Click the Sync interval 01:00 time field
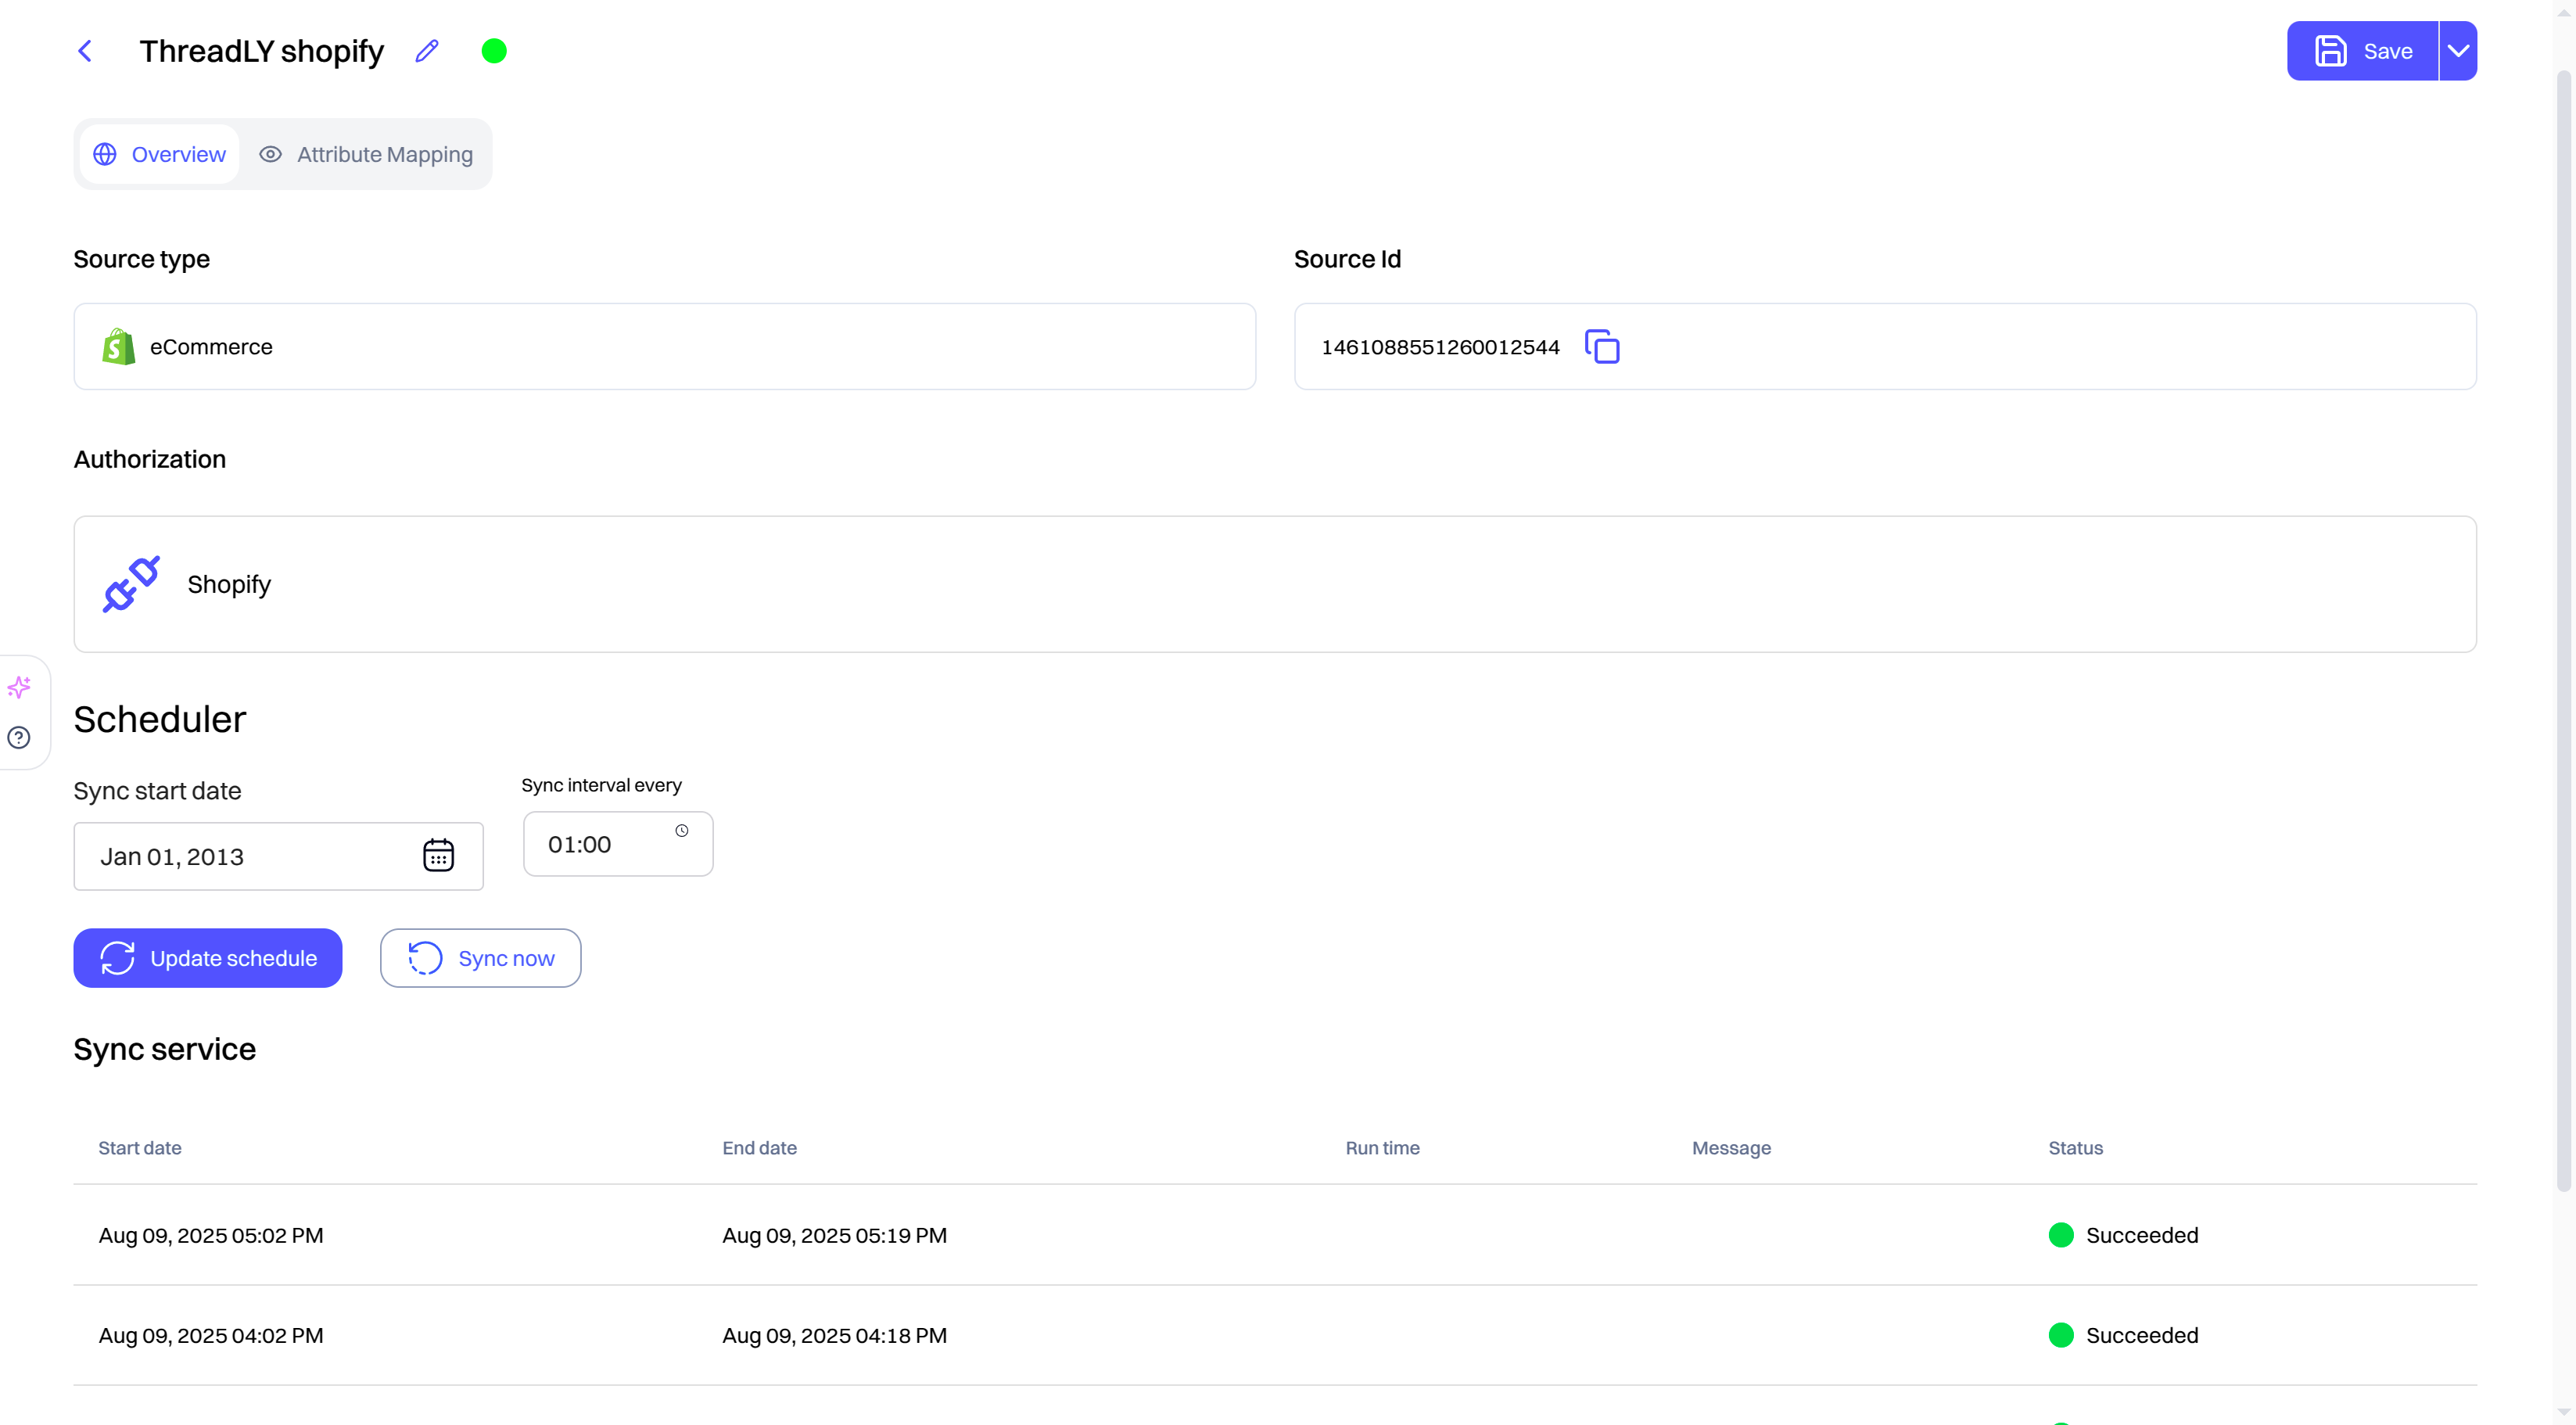Viewport: 2576px width, 1425px height. click(618, 844)
